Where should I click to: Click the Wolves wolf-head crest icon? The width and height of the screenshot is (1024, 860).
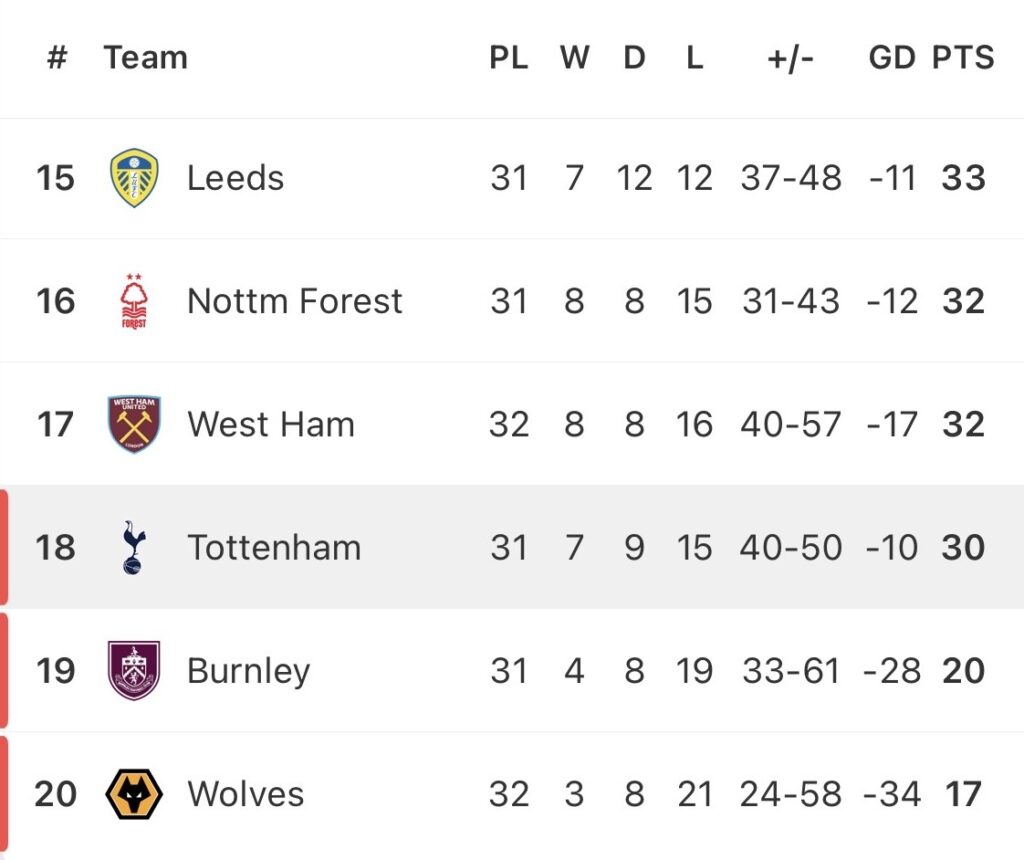[x=134, y=794]
